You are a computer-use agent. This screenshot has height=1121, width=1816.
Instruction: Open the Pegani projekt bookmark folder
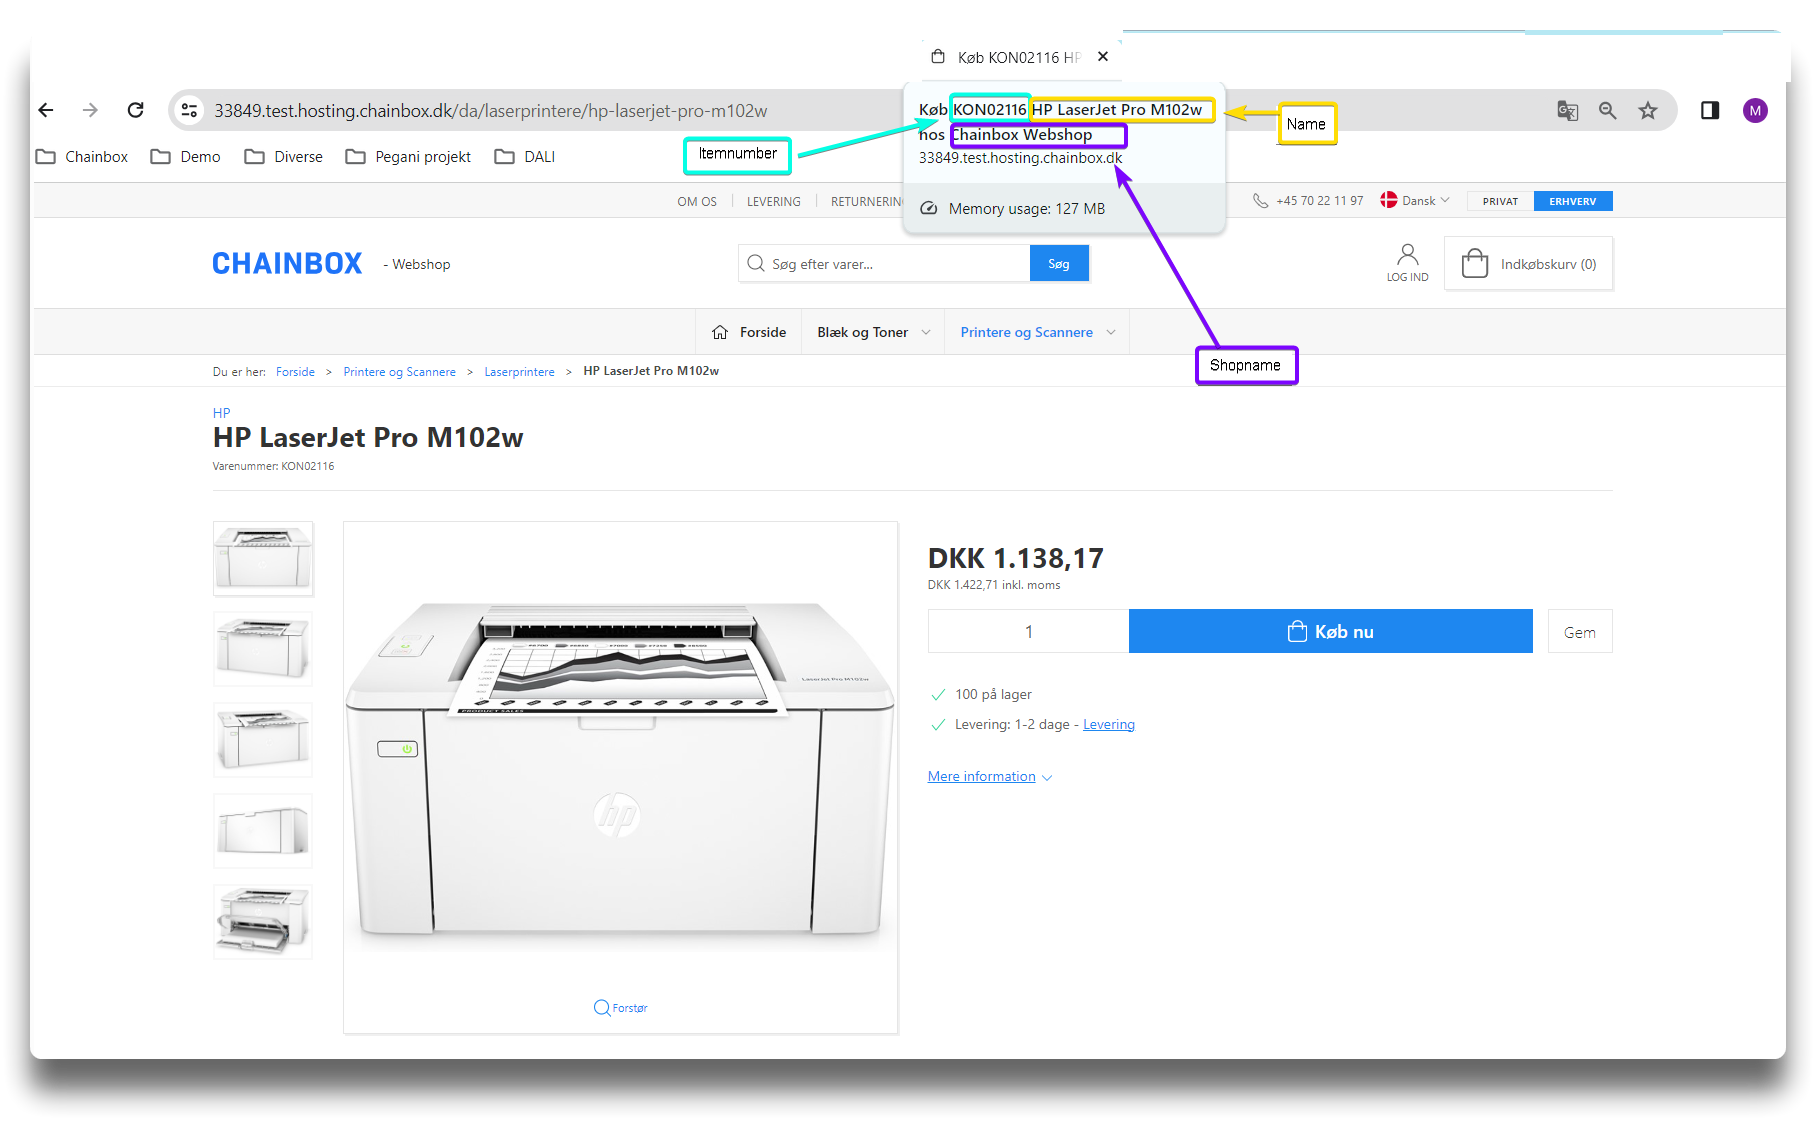408,157
